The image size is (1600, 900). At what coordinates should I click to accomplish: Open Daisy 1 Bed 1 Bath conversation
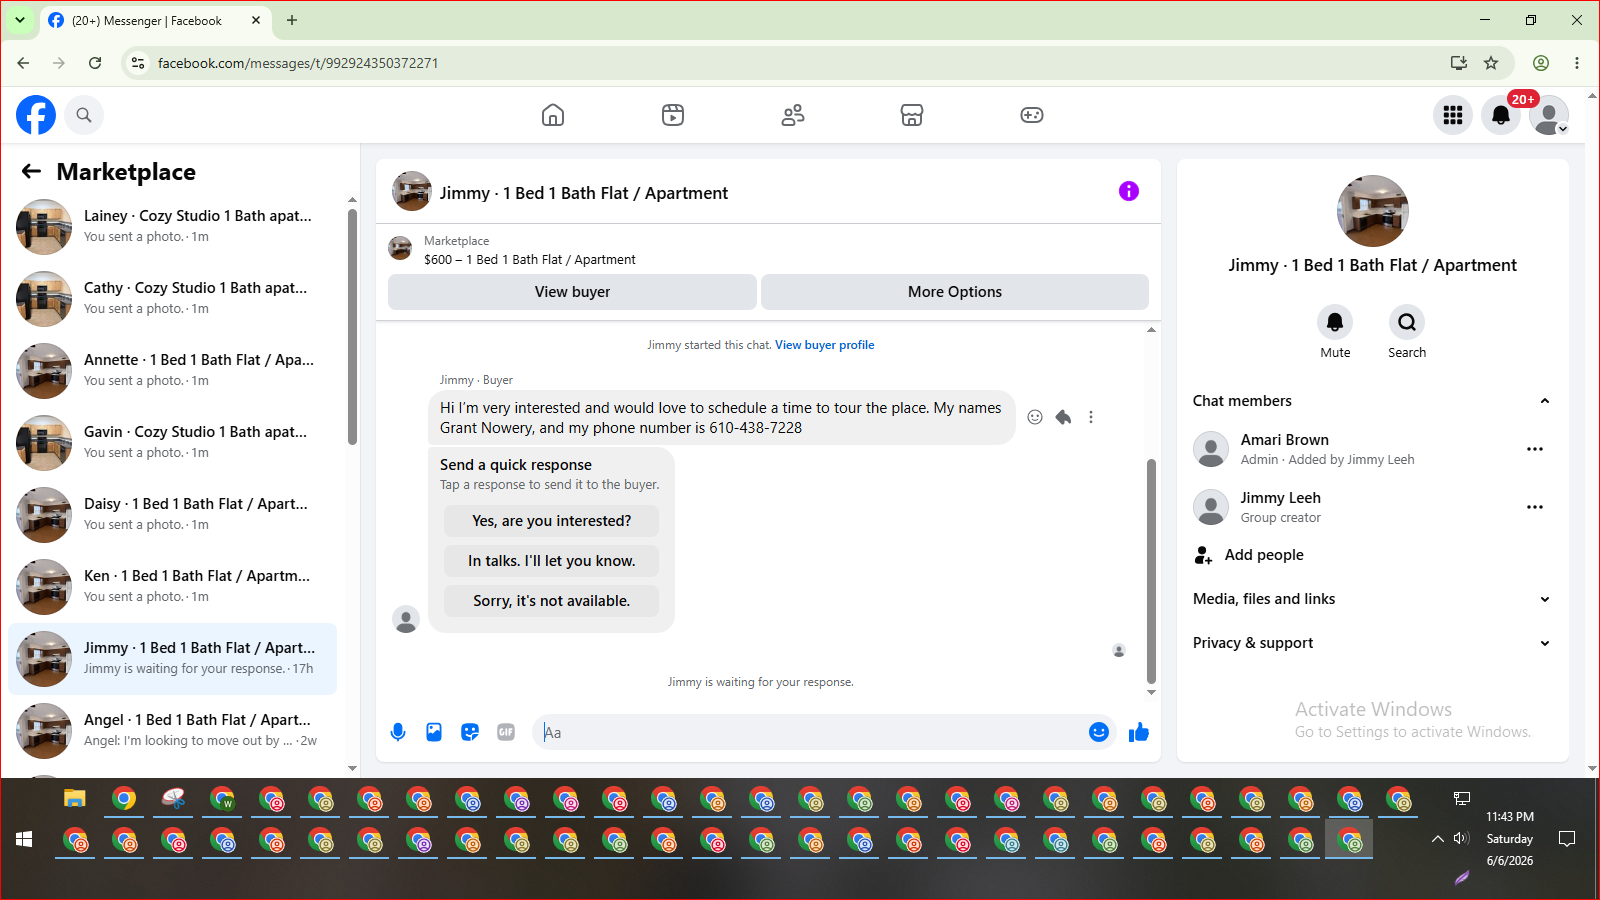click(173, 515)
